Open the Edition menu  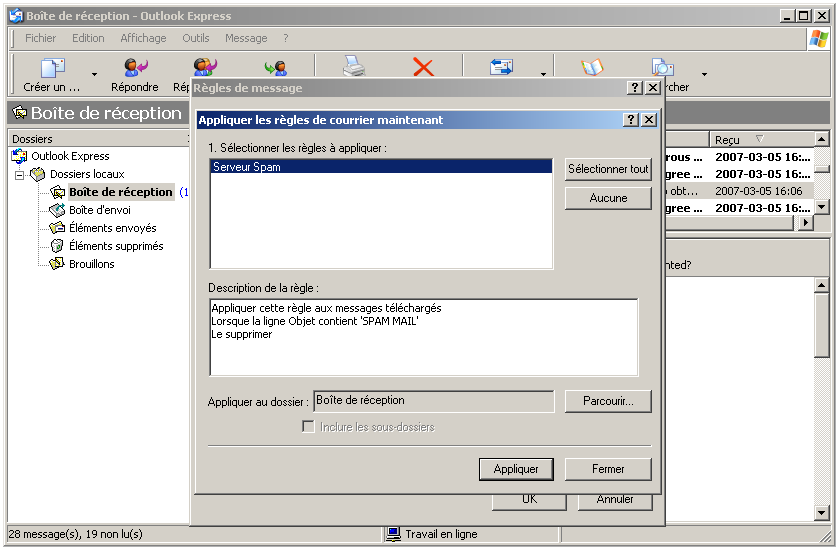click(88, 38)
